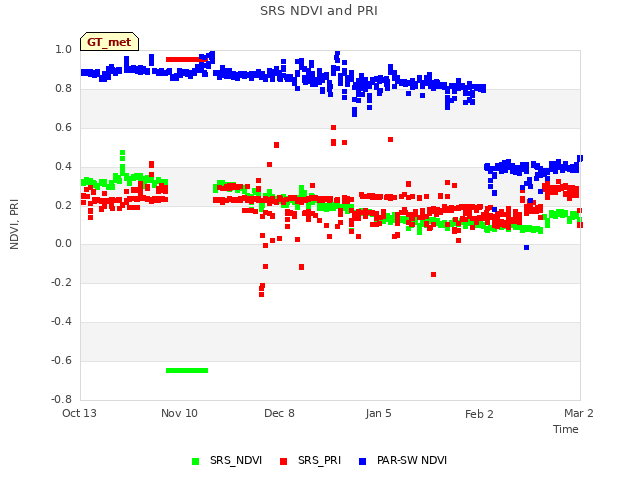Screen dimensions: 640x480
Task: Select the SRS_NDVI legend label
Action: tap(236, 460)
